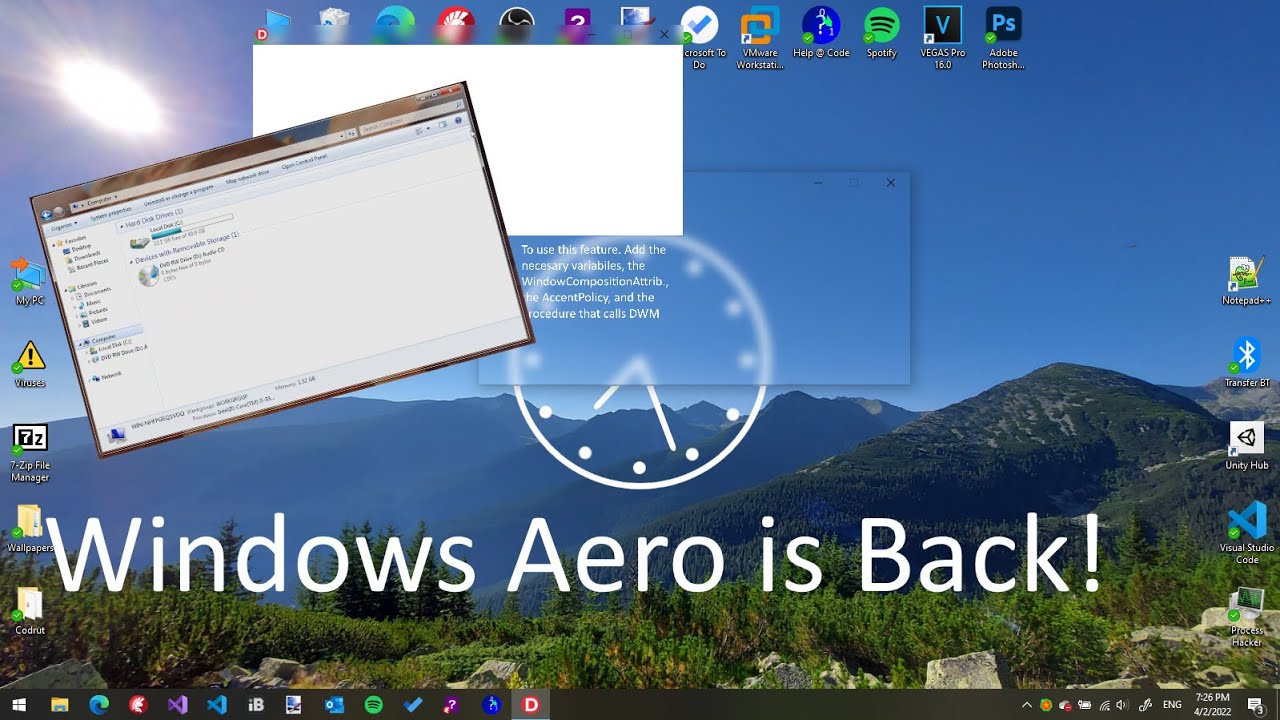Open Outlook from the taskbar

(334, 705)
